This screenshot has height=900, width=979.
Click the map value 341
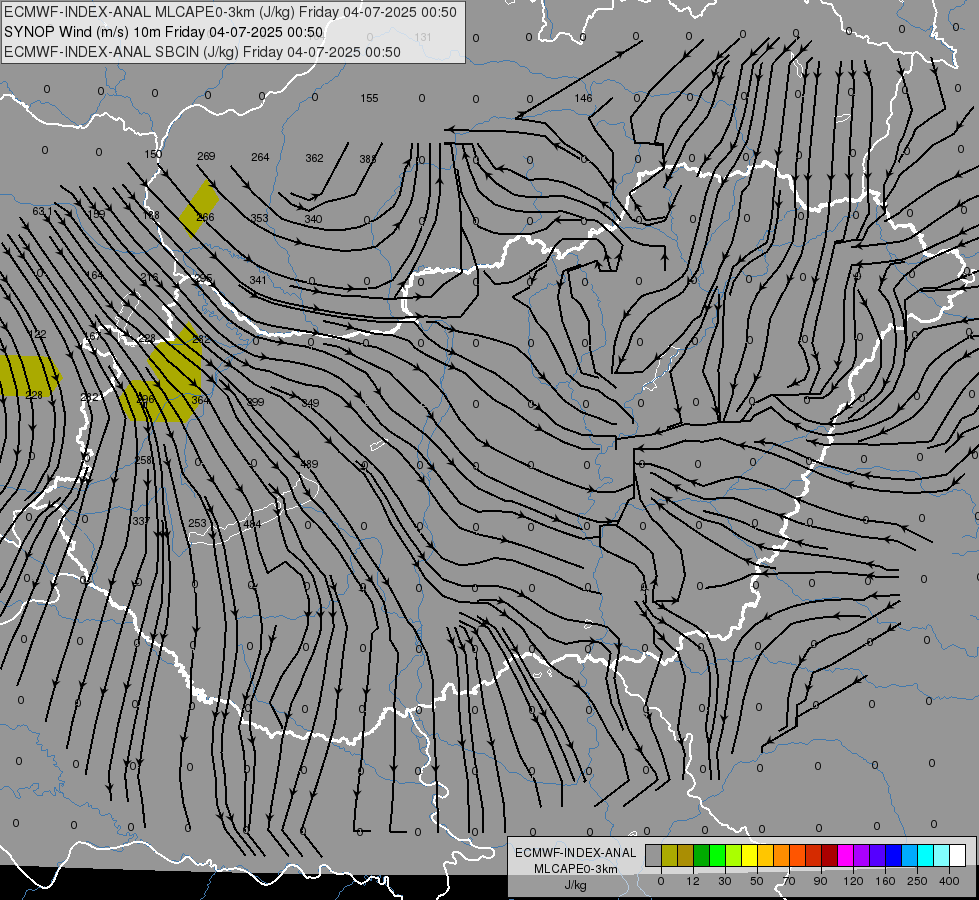pyautogui.click(x=258, y=280)
